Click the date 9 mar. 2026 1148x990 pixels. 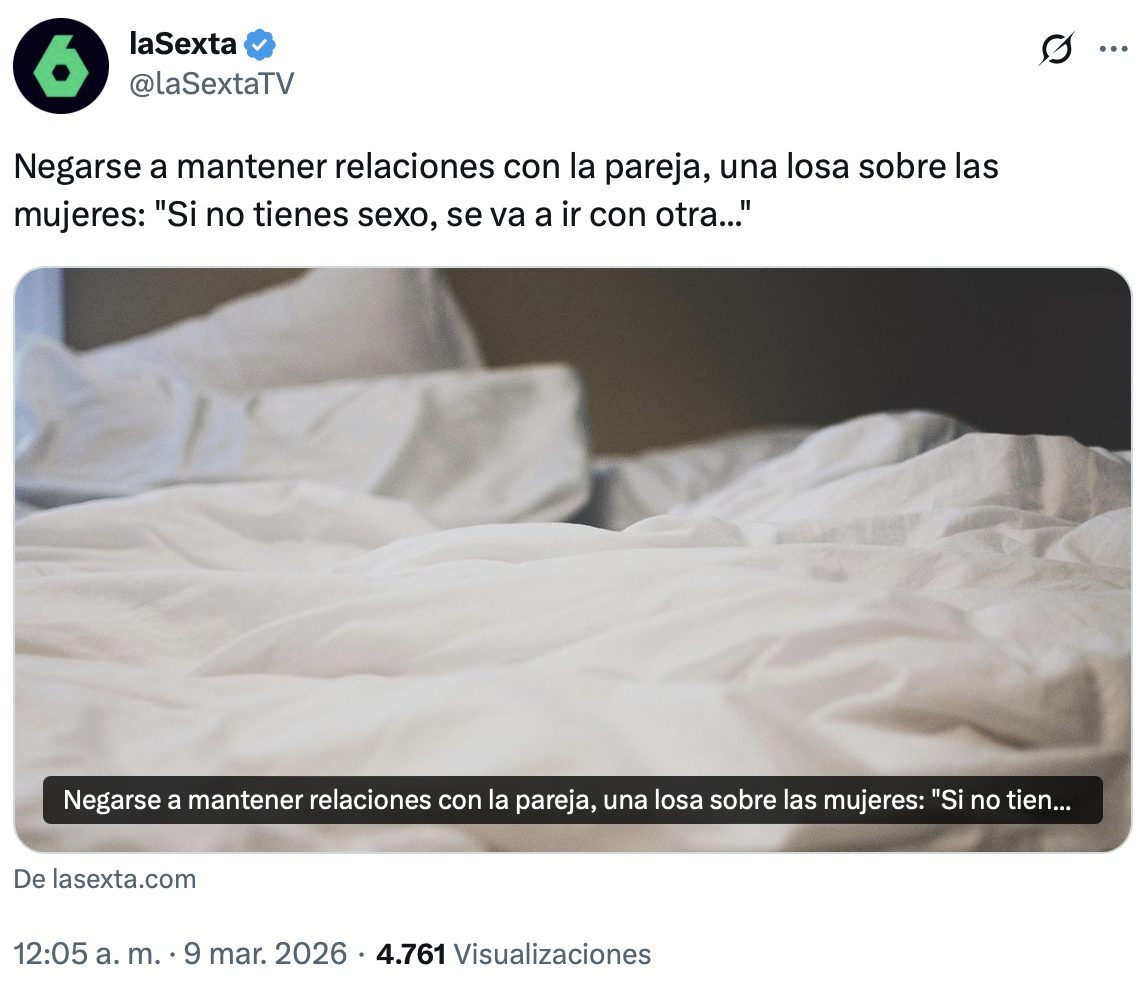[265, 954]
